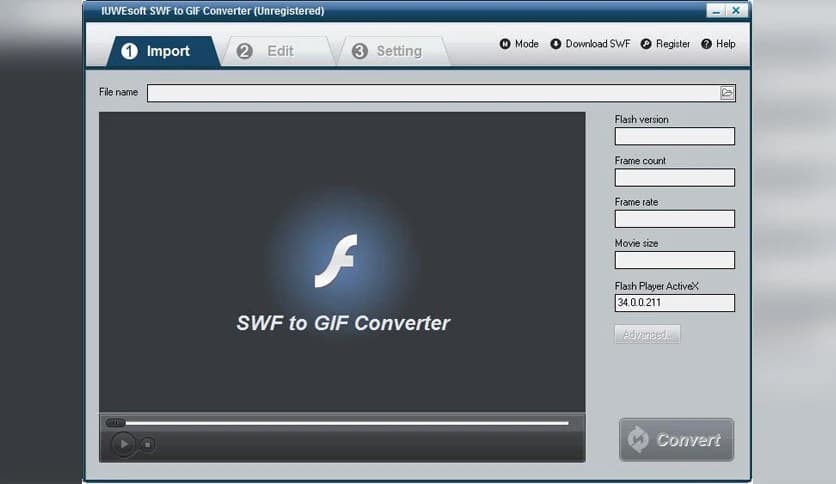This screenshot has height=484, width=836.
Task: Open Download SWF option
Action: [590, 44]
